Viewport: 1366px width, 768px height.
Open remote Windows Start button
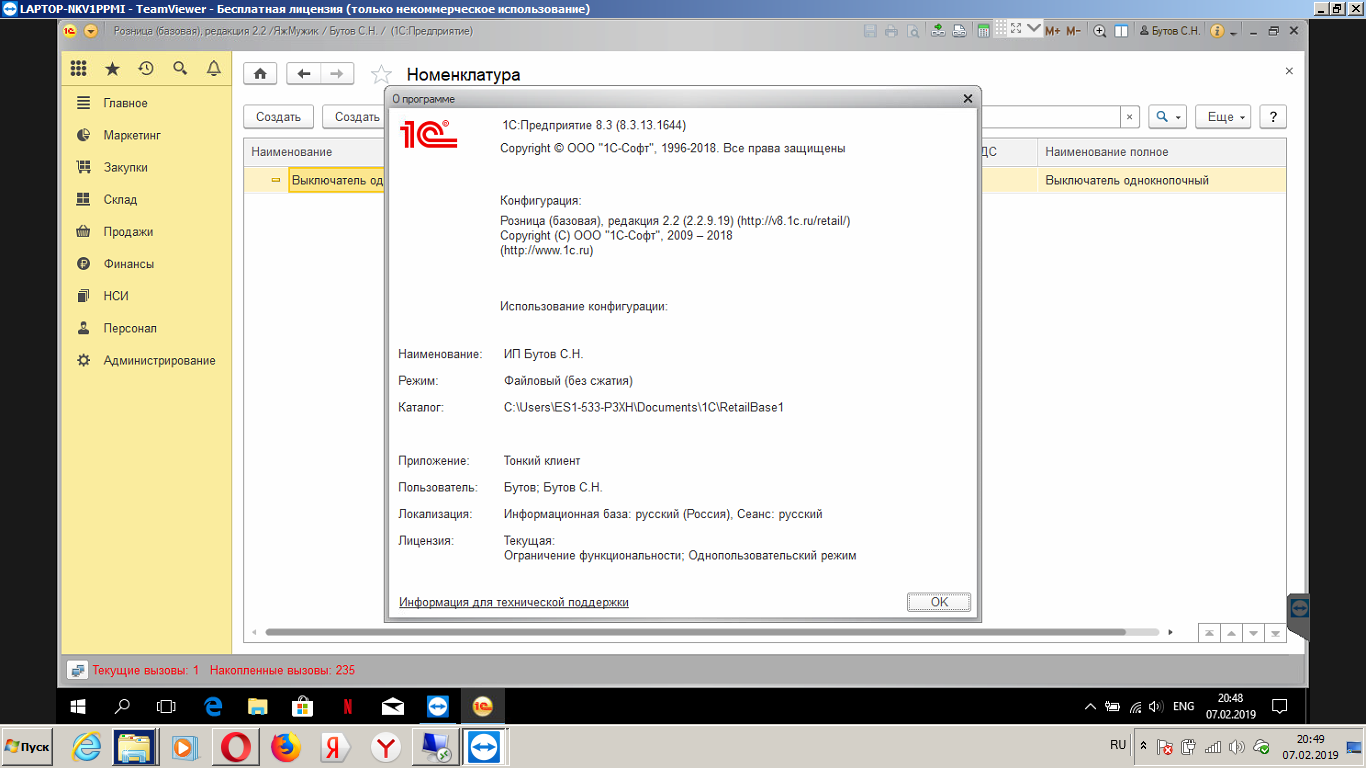click(x=78, y=707)
